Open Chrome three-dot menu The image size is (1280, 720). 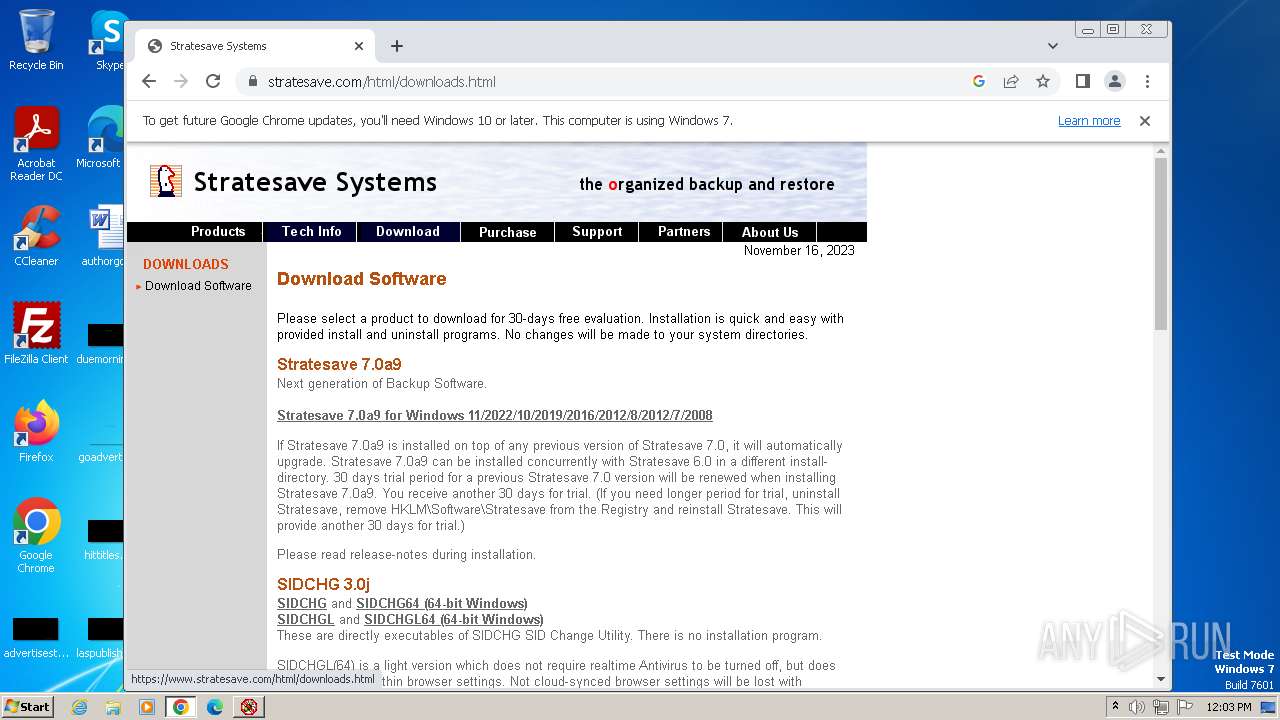tap(1147, 81)
